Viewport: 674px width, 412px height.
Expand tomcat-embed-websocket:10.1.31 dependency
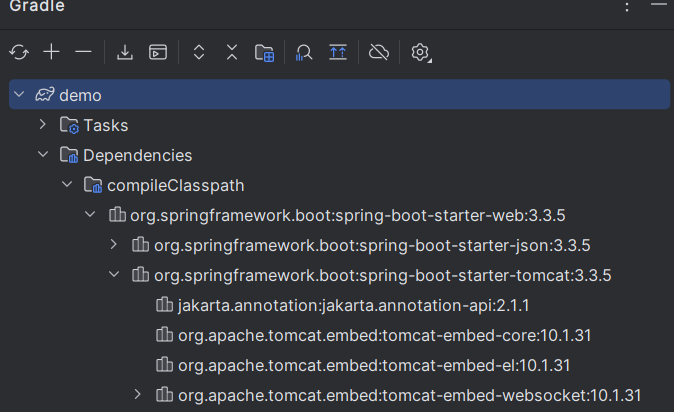(x=138, y=394)
